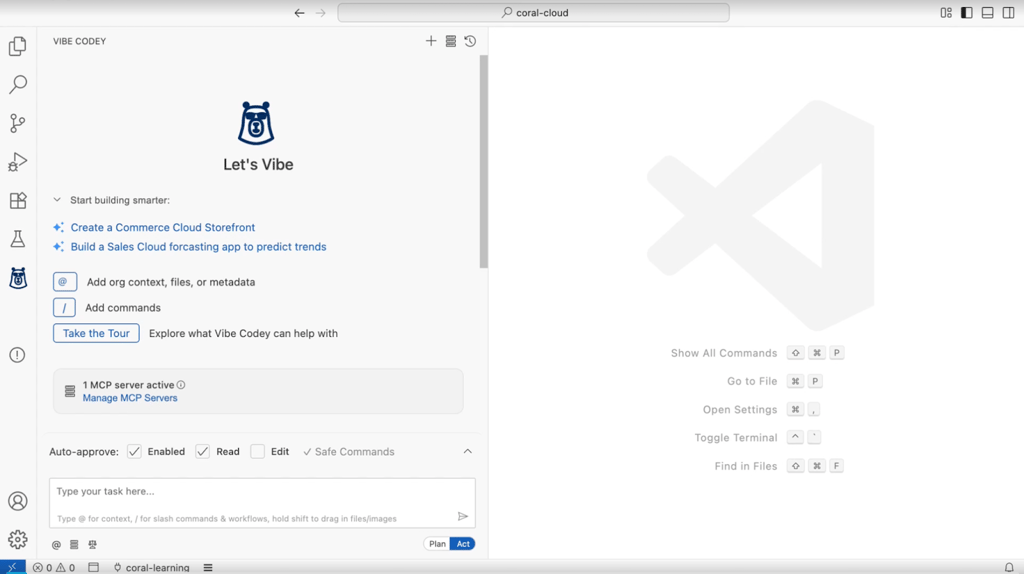Open the Accounts icon
Screen dimensions: 1024x574
point(18,501)
